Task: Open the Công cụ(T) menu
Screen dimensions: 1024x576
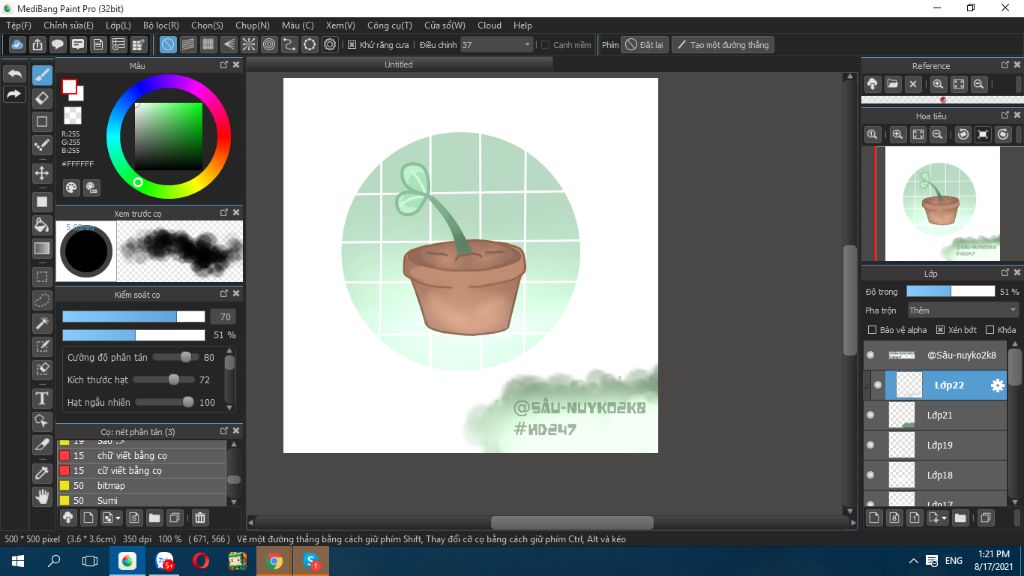Action: 389,25
